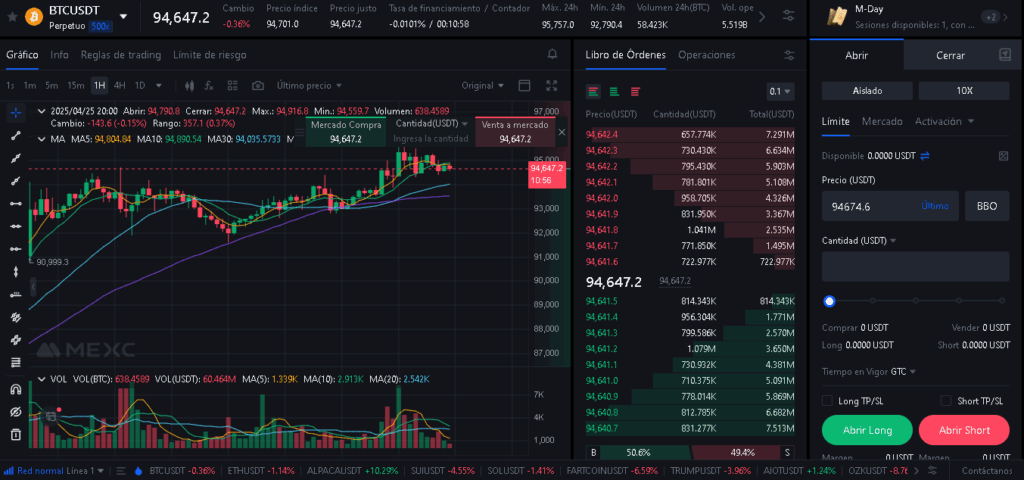
Task: Collapse the MA indicator legend chevron
Action: [42, 139]
